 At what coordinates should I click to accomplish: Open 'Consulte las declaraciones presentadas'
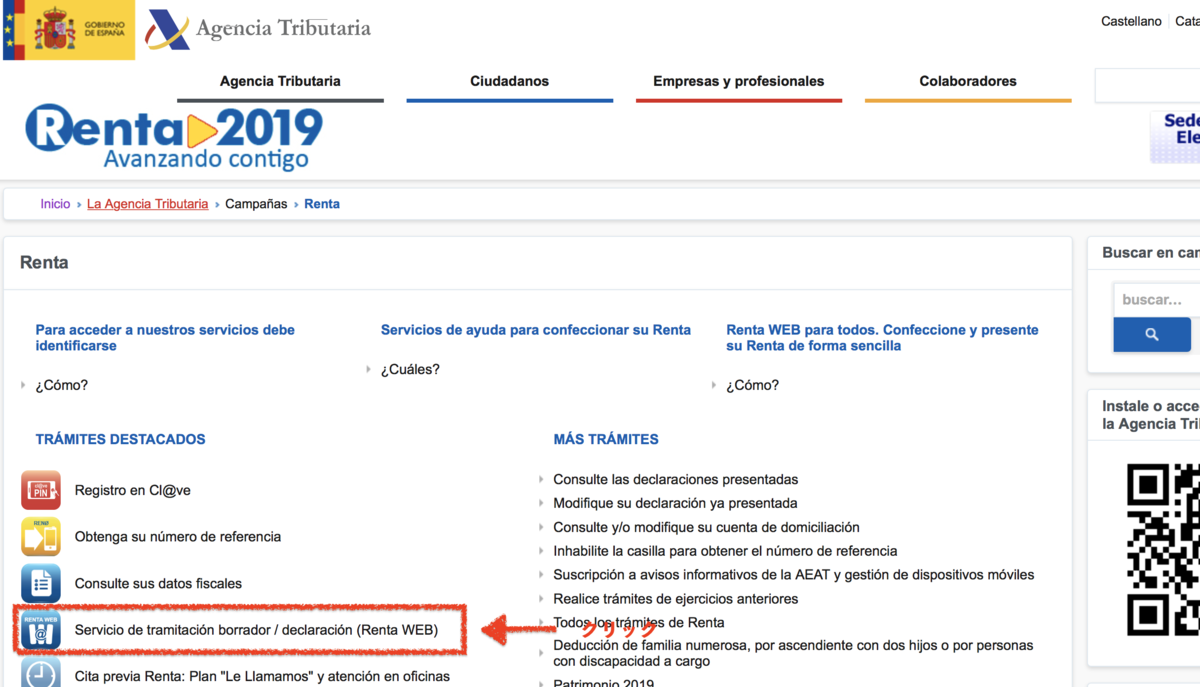click(x=676, y=479)
